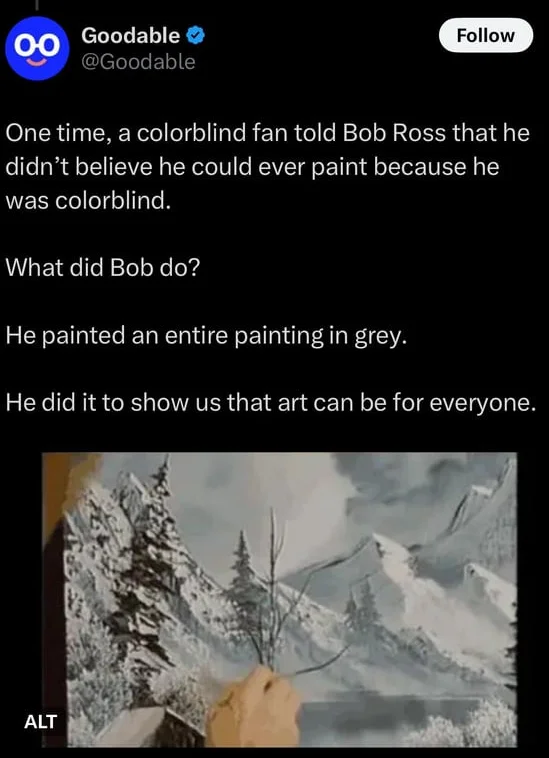Select the "He painted an entire painting in grey" line

click(x=206, y=335)
